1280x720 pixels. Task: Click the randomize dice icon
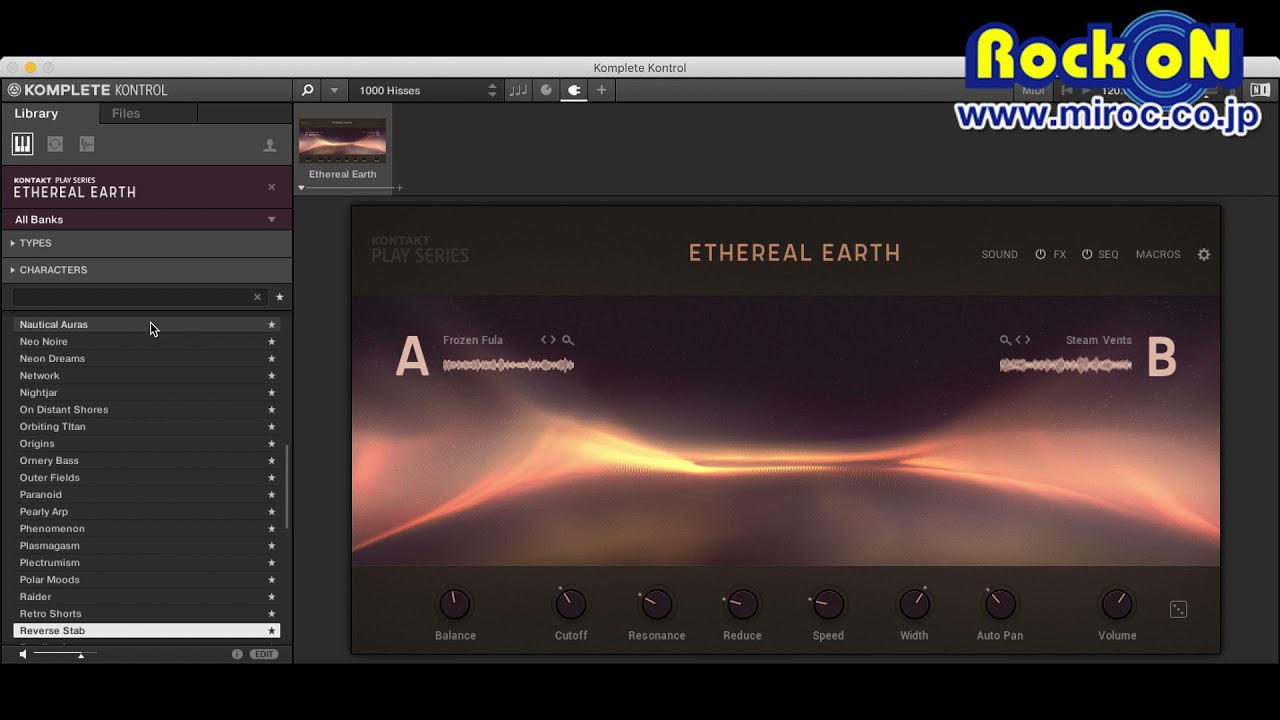[x=1179, y=609]
